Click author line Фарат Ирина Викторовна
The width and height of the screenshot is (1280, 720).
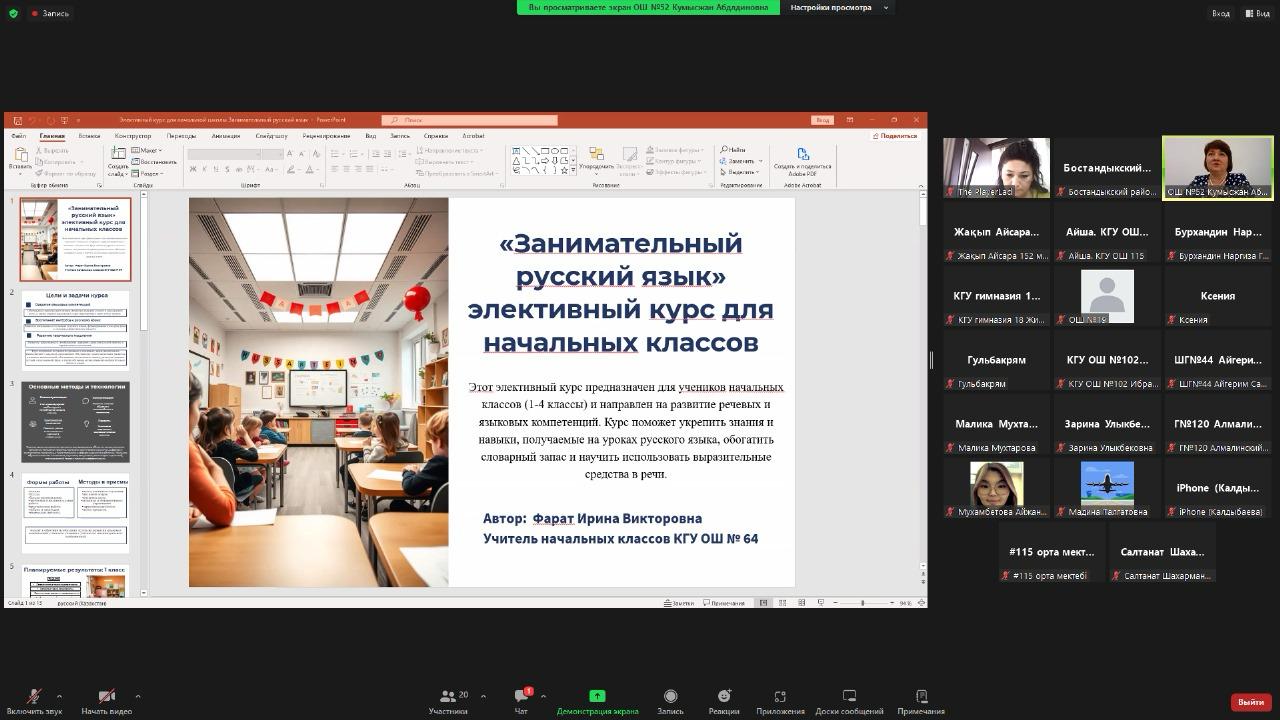point(592,518)
